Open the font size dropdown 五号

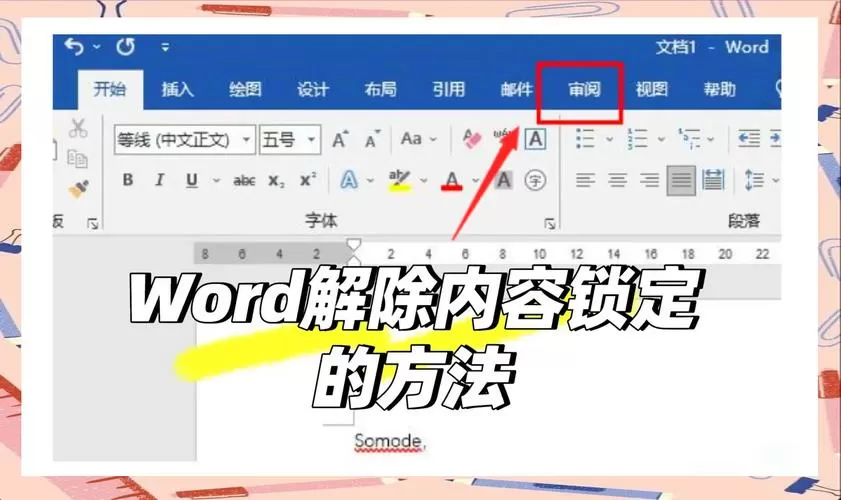tap(290, 140)
